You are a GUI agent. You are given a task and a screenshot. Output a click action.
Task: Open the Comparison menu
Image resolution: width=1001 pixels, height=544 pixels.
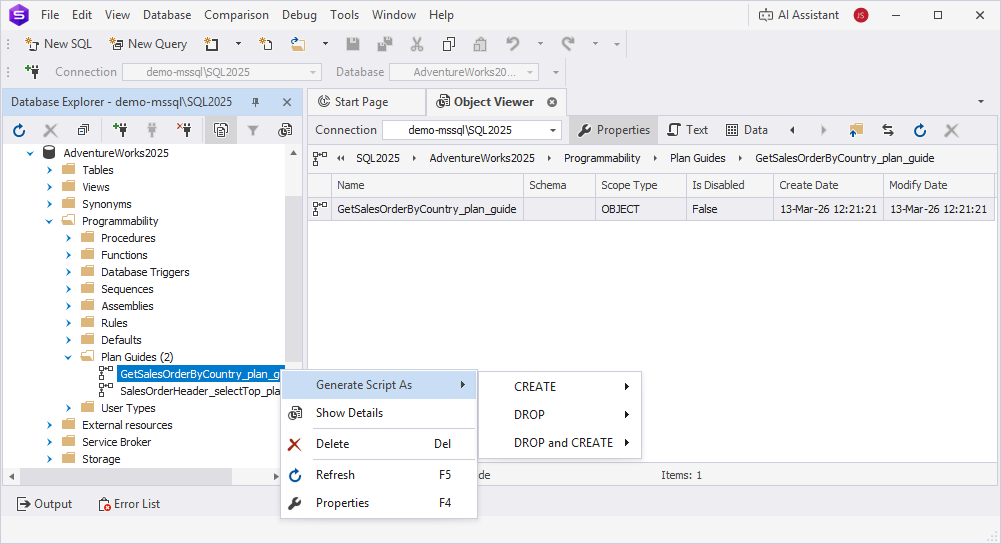236,15
